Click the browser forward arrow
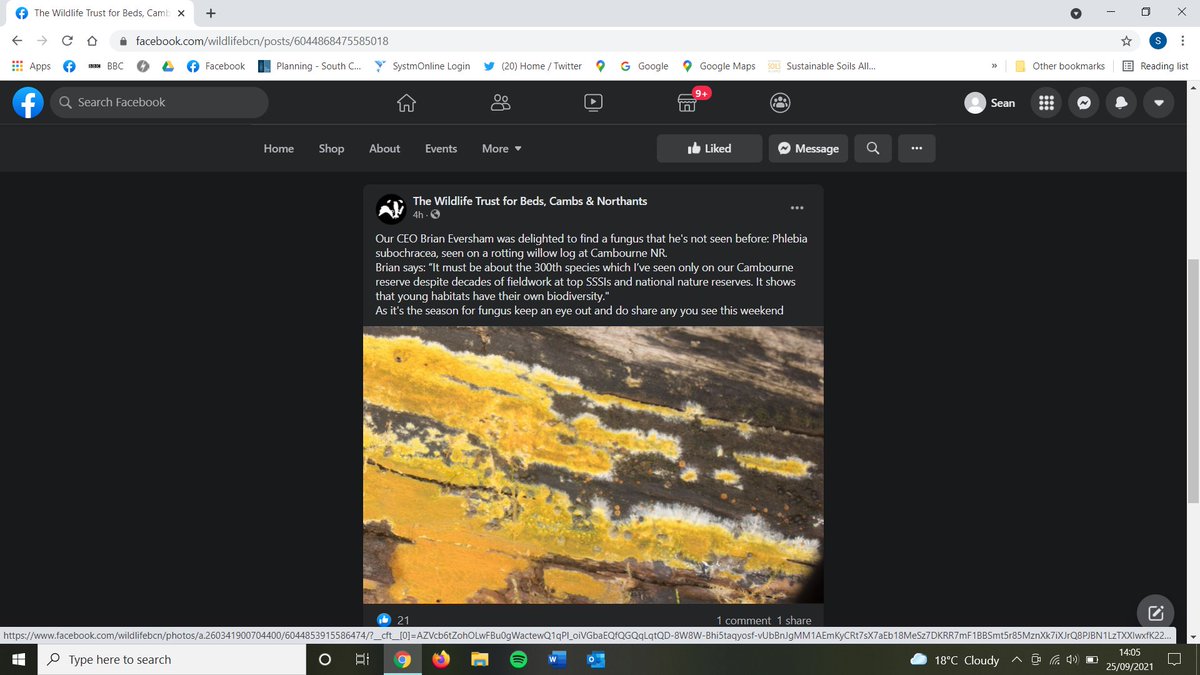Viewport: 1200px width, 675px height. tap(43, 41)
